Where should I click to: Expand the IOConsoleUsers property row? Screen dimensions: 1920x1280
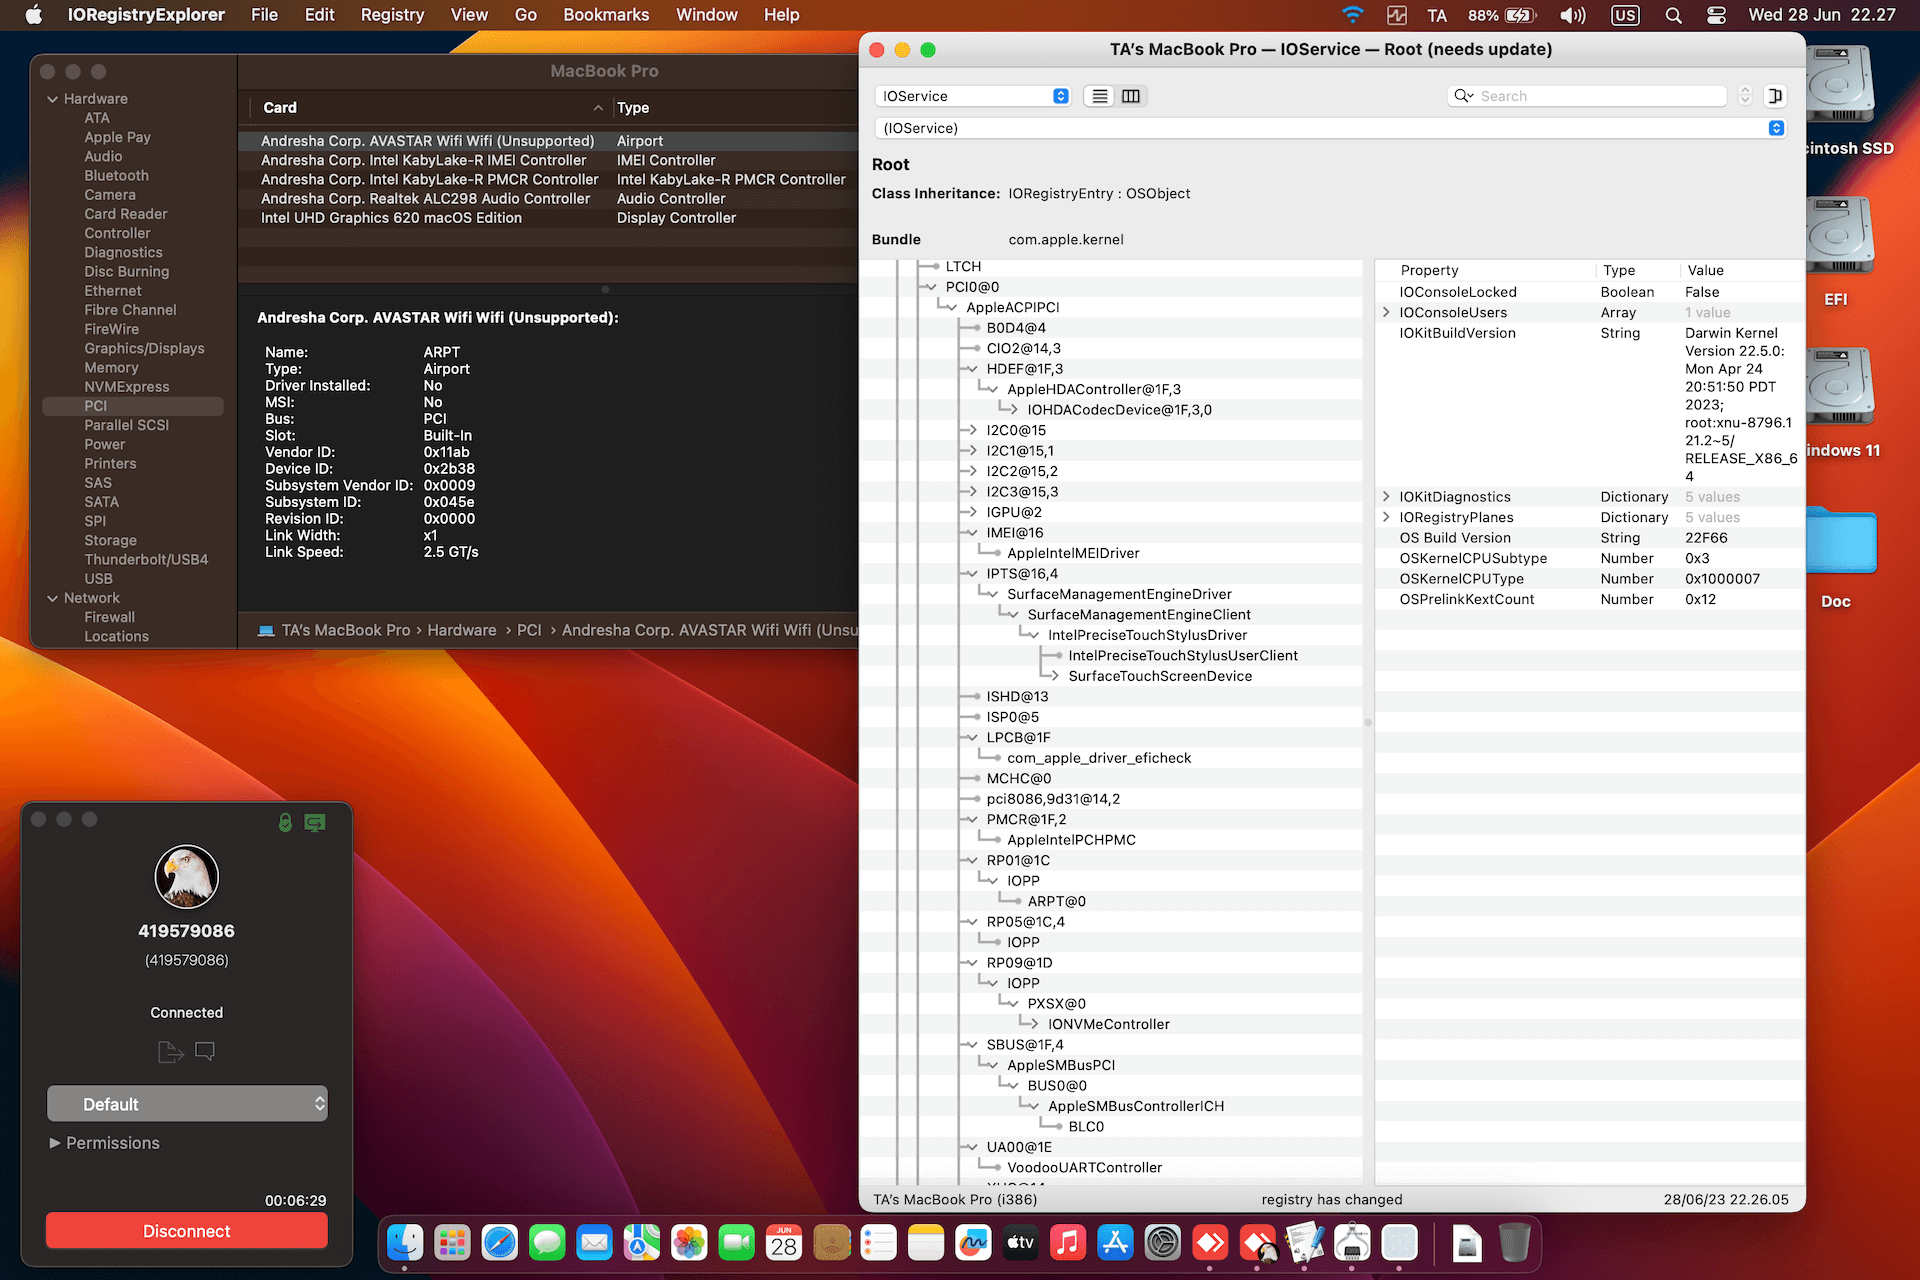pyautogui.click(x=1386, y=312)
